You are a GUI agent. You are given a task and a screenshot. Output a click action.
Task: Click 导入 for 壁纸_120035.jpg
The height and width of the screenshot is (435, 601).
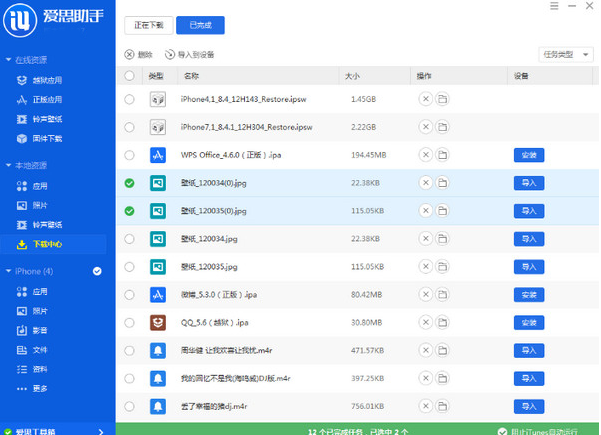click(x=529, y=267)
